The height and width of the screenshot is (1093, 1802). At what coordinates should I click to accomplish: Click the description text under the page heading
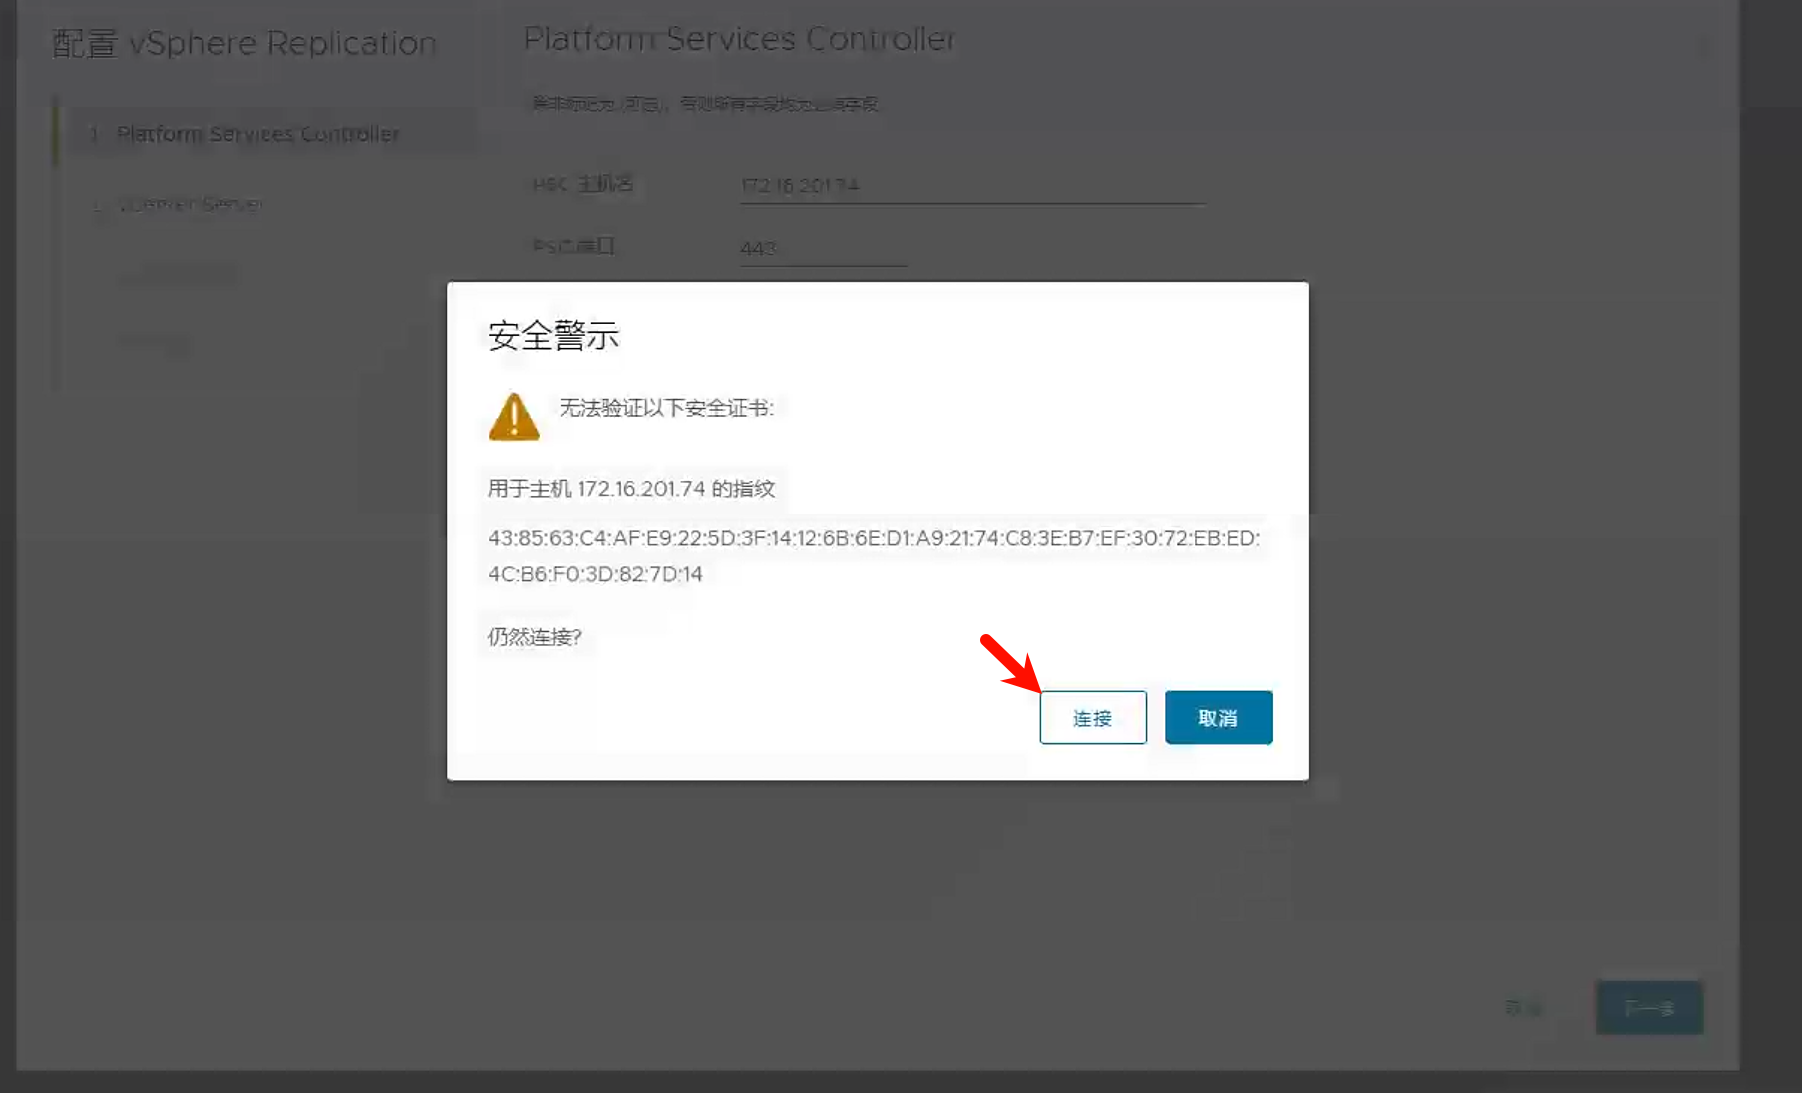coord(704,104)
